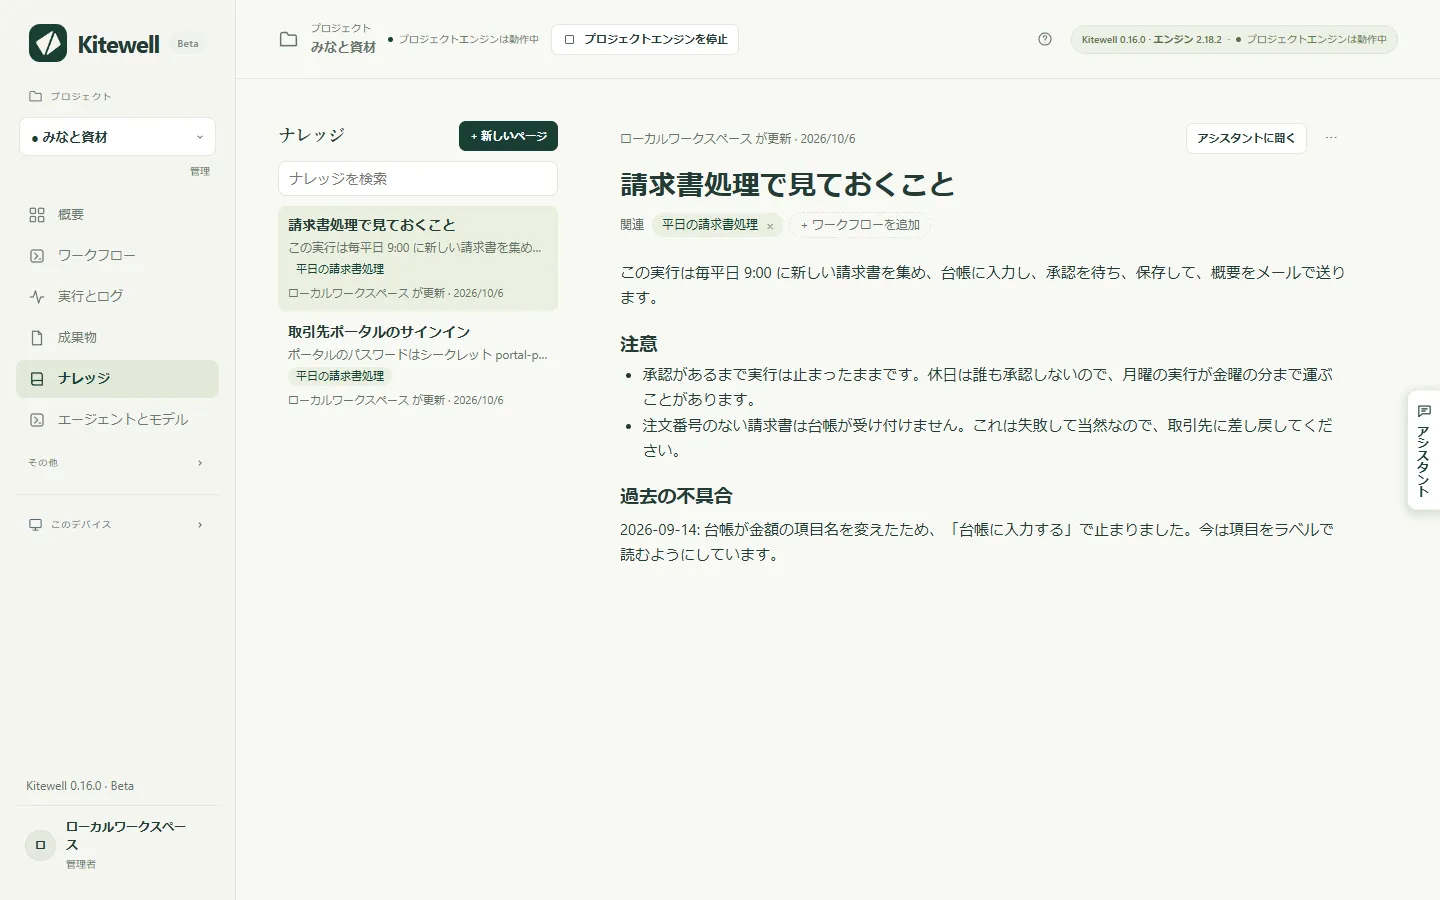The width and height of the screenshot is (1440, 900).
Task: Open the more options ellipsis menu
Action: 1331,138
